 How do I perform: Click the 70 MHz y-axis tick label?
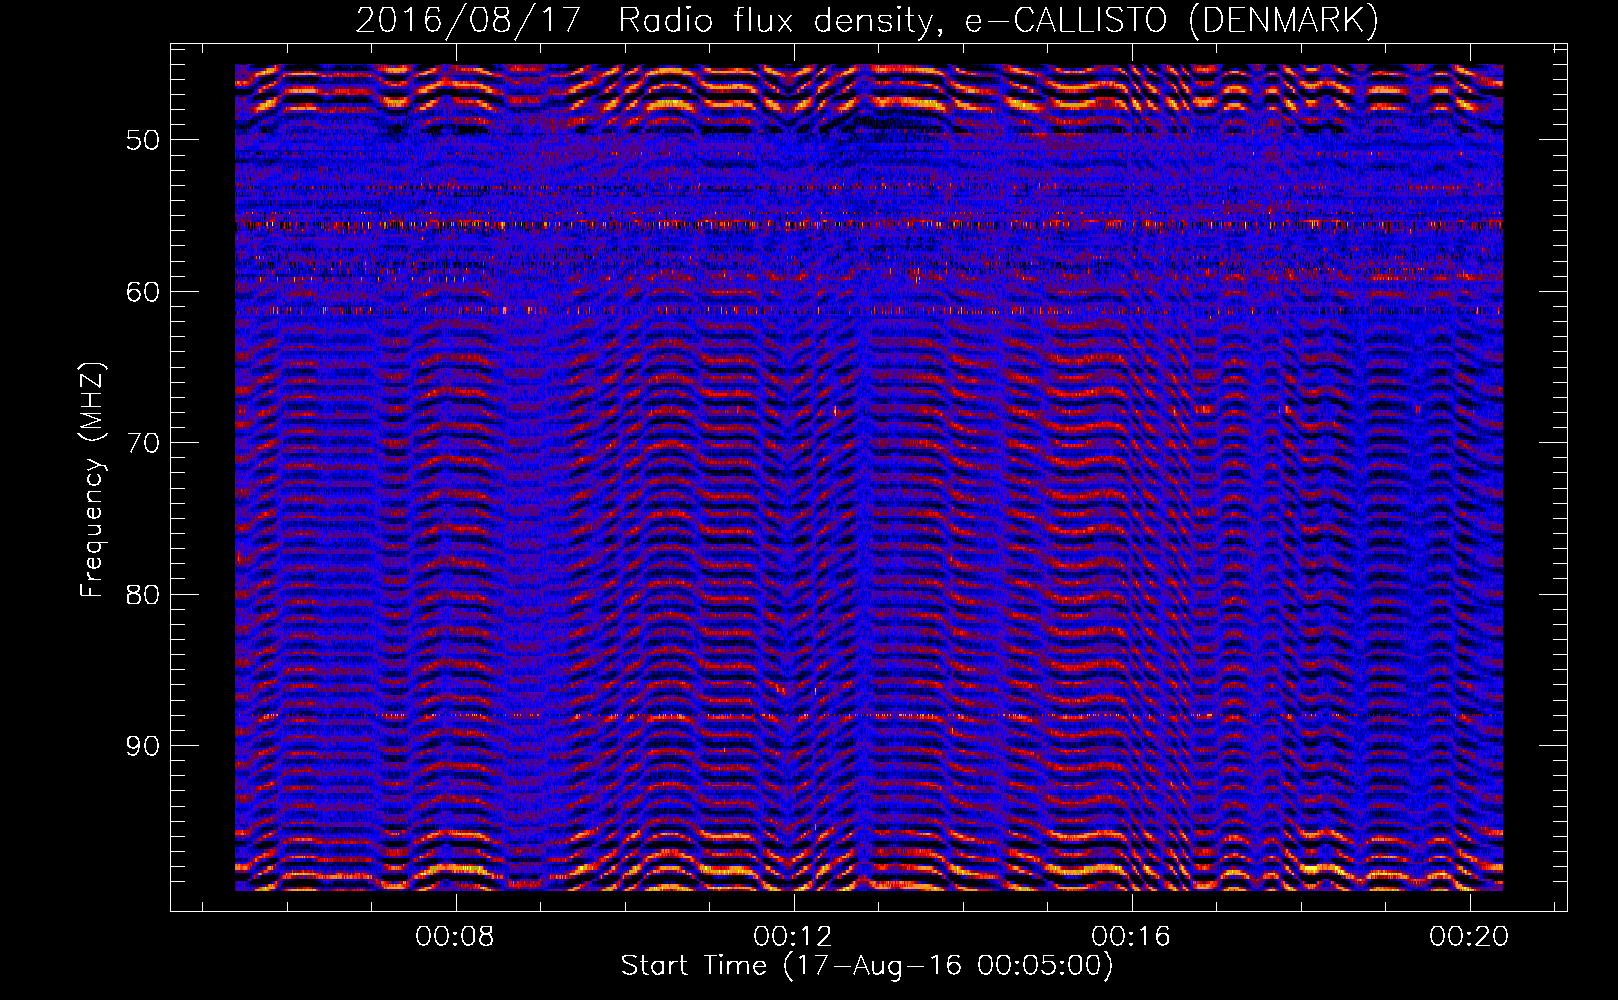142,443
